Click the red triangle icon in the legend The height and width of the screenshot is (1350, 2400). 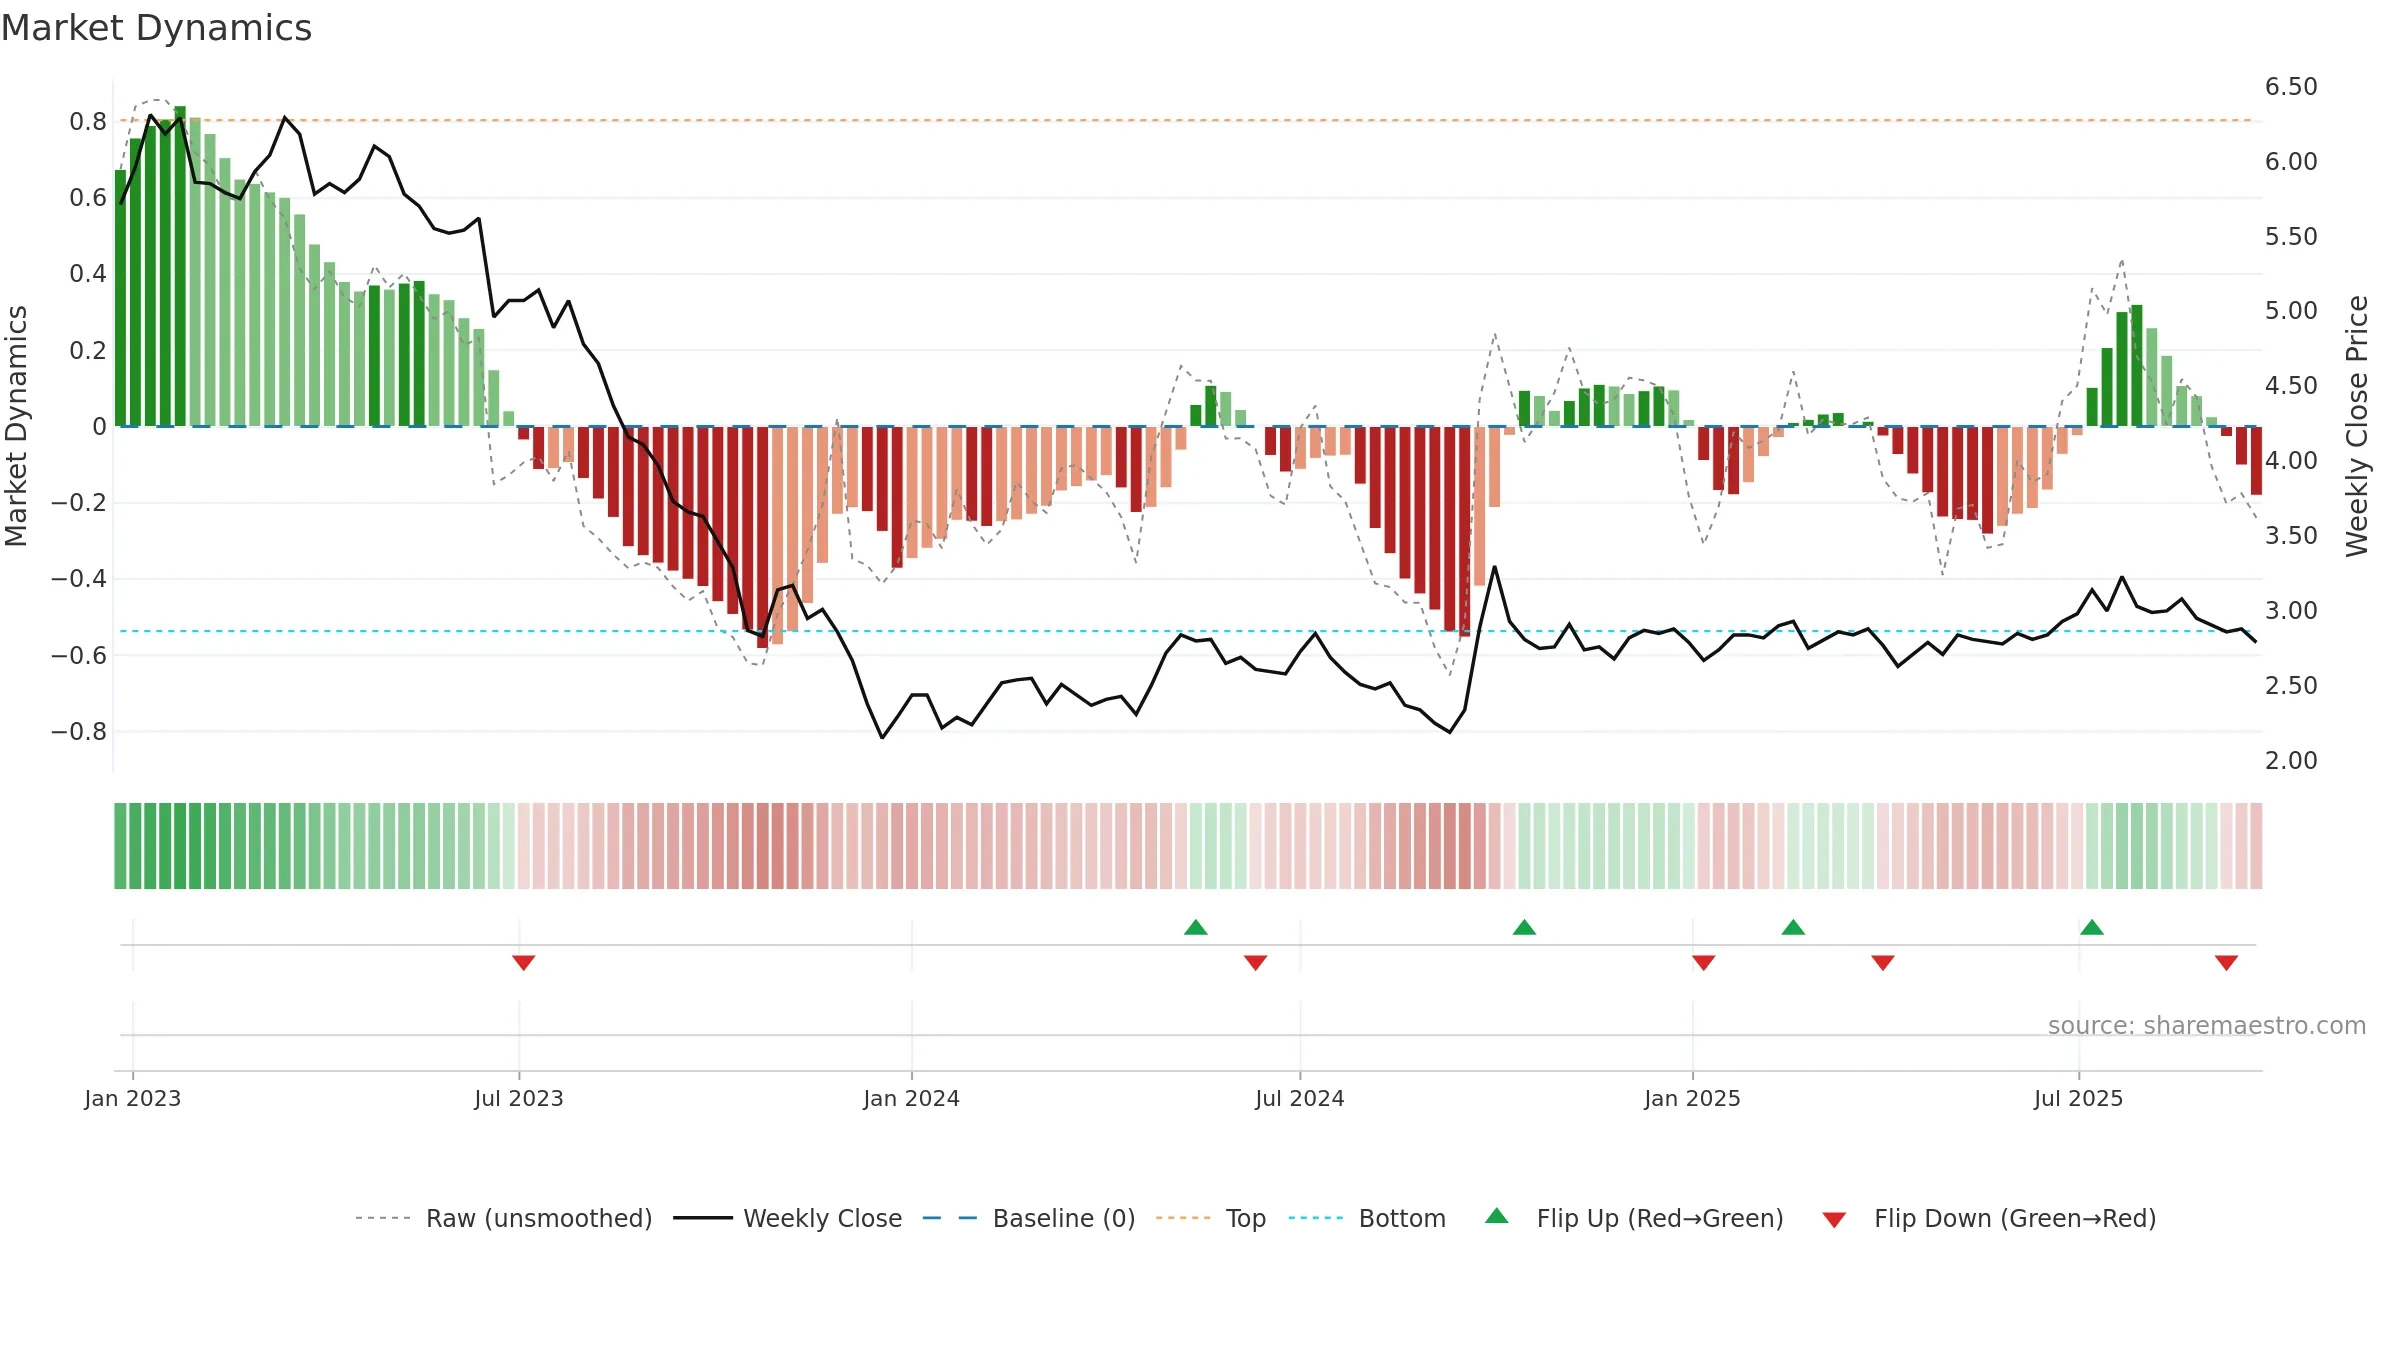tap(1834, 1220)
